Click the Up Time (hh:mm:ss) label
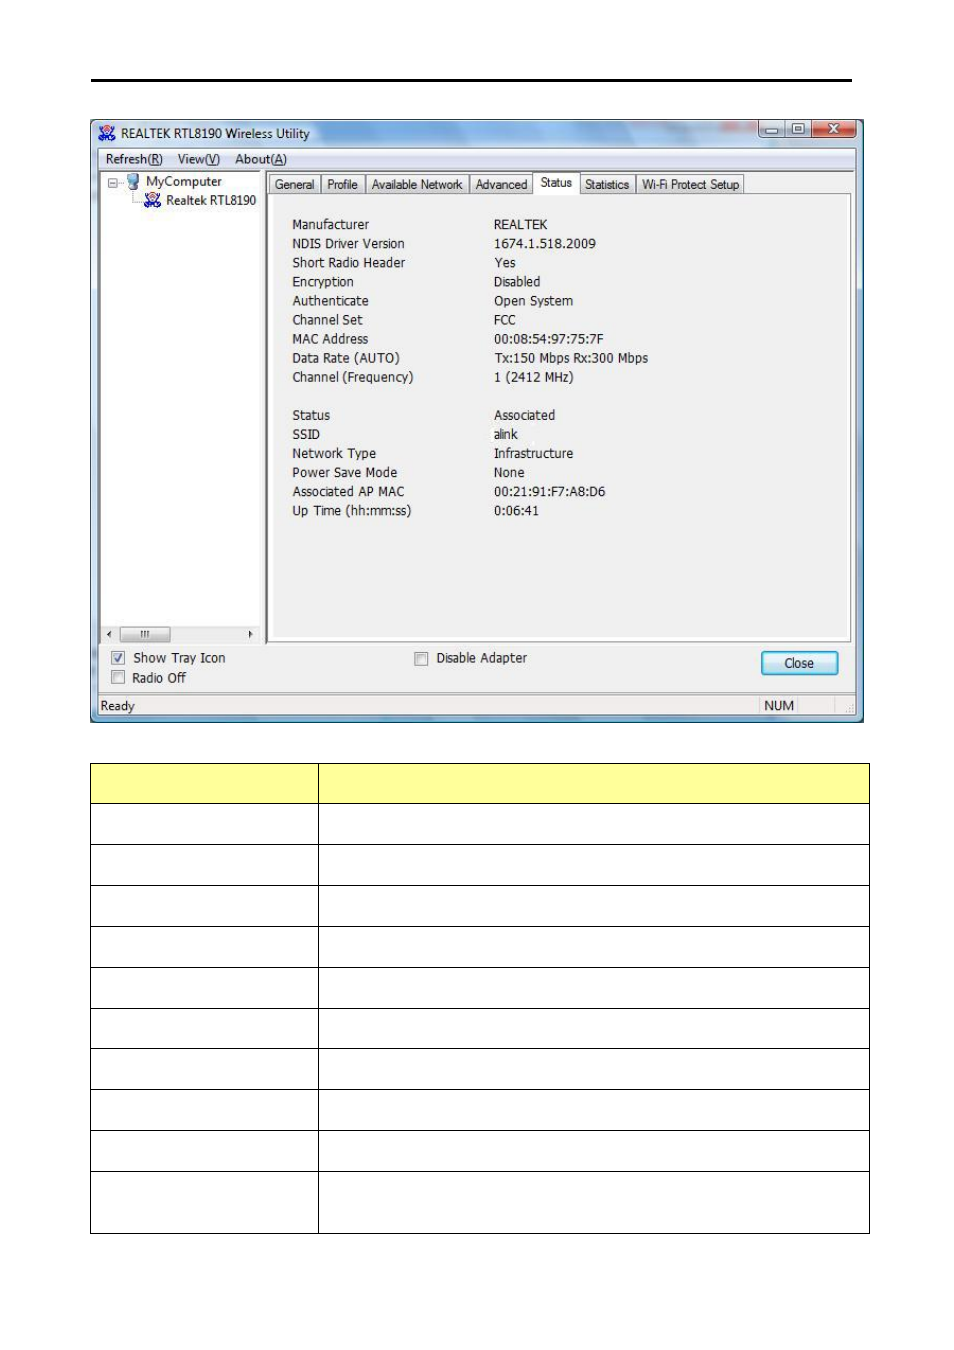The height and width of the screenshot is (1350, 954). (351, 511)
